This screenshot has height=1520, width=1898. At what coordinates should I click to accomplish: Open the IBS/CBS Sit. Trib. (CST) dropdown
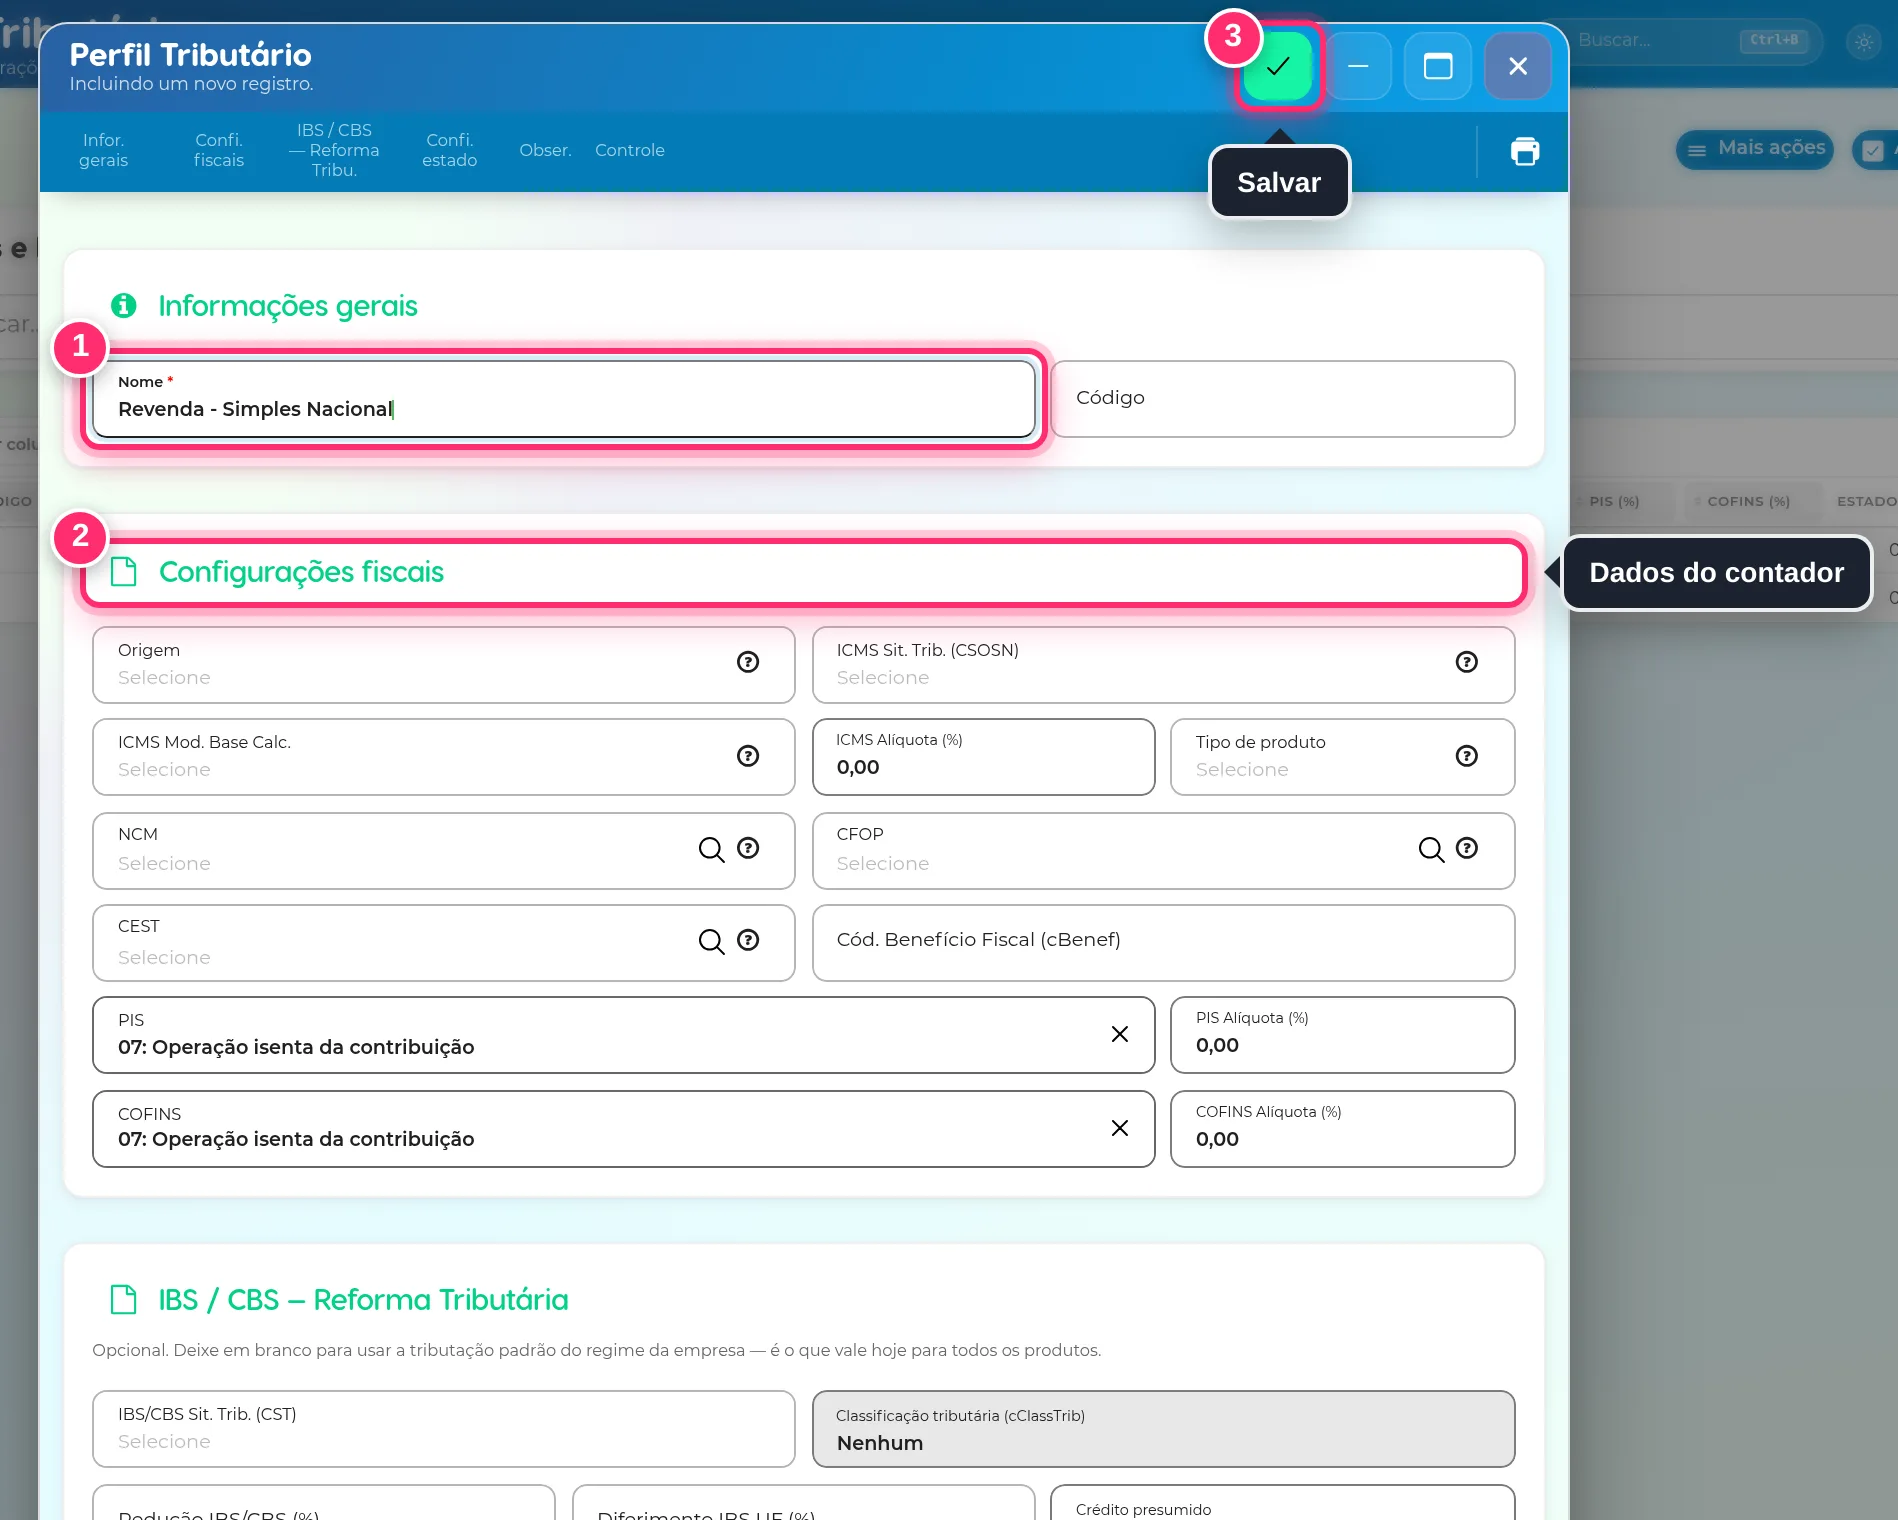[443, 1429]
